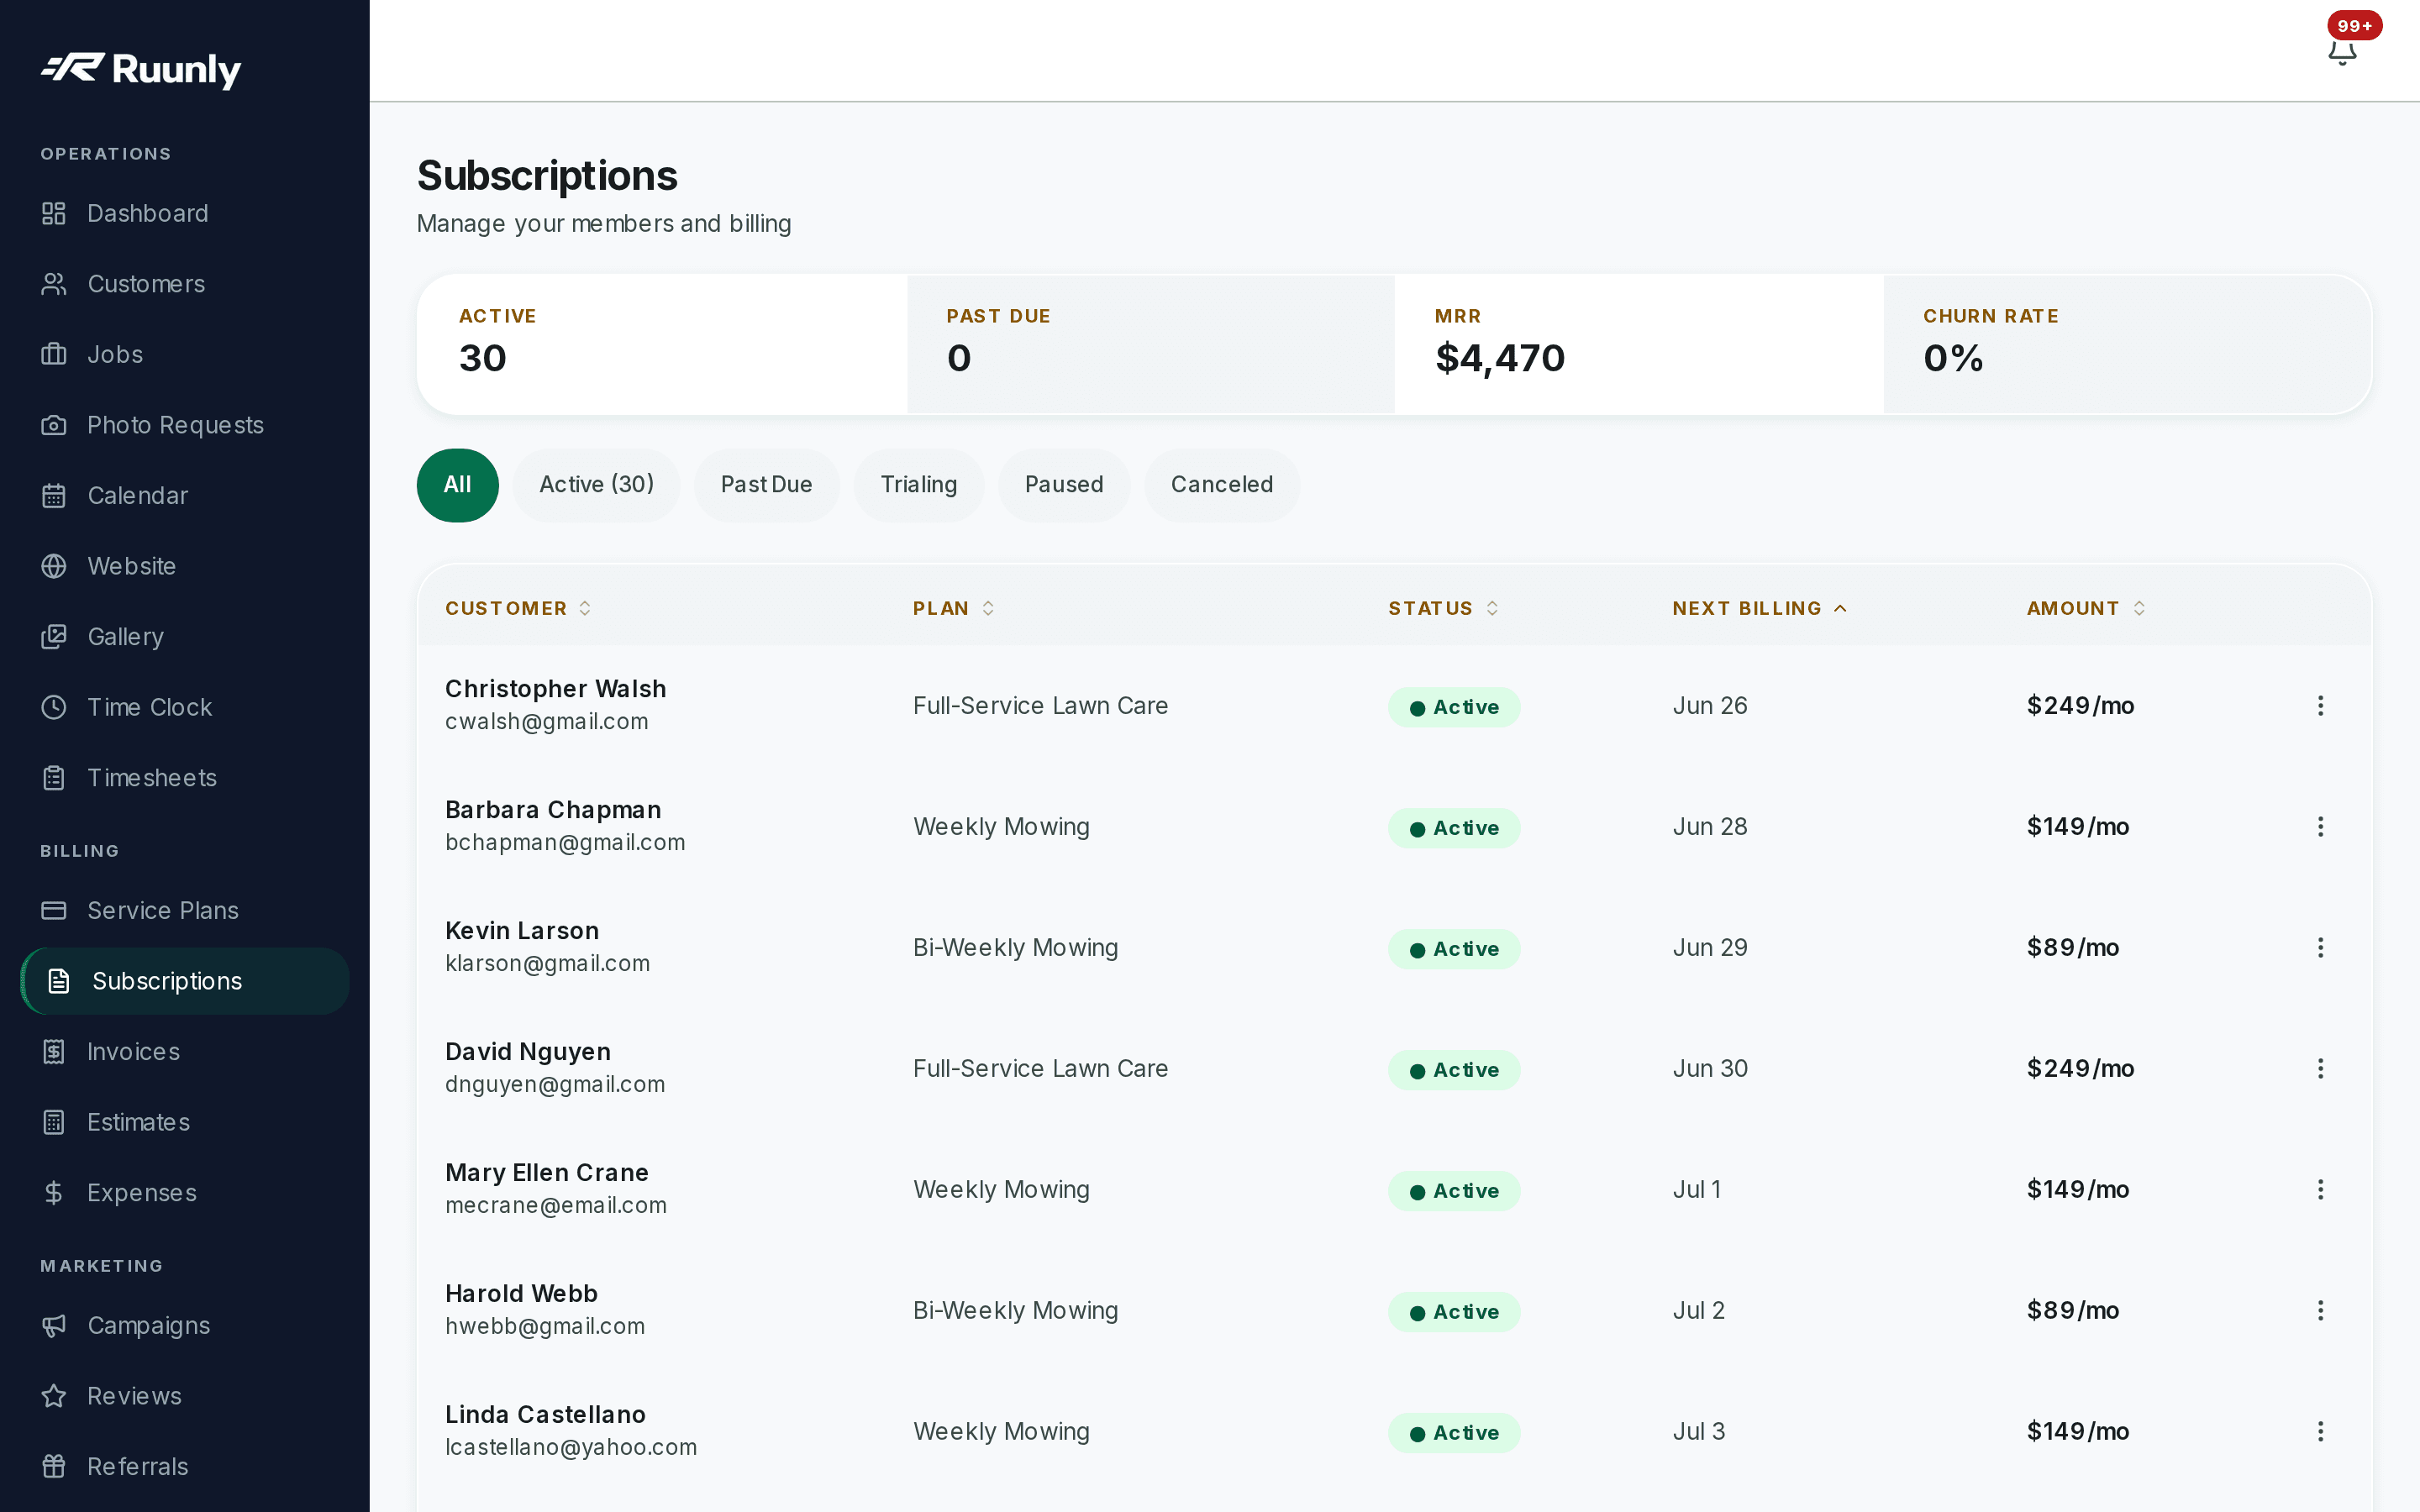Sort table by Customer column
Image resolution: width=2420 pixels, height=1512 pixels.
click(x=518, y=608)
